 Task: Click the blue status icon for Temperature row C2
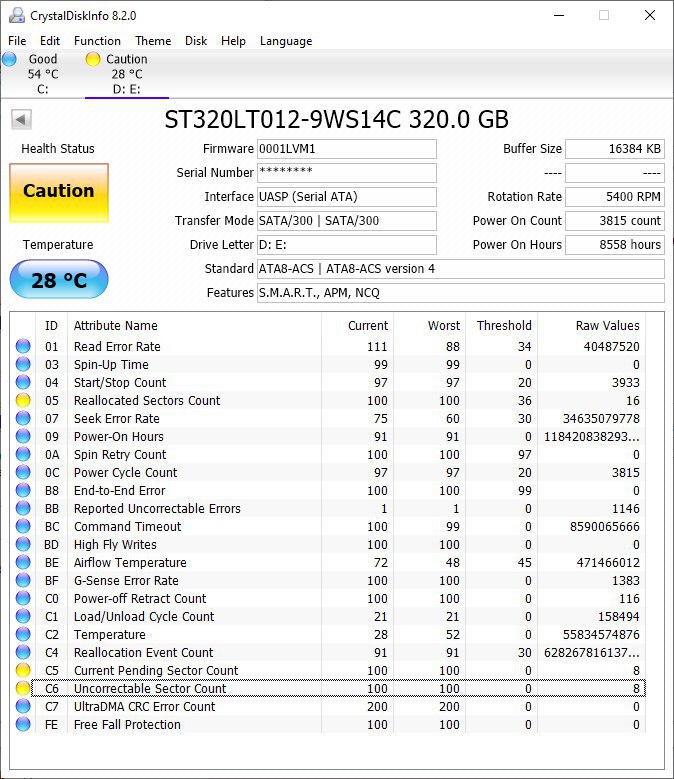click(23, 634)
